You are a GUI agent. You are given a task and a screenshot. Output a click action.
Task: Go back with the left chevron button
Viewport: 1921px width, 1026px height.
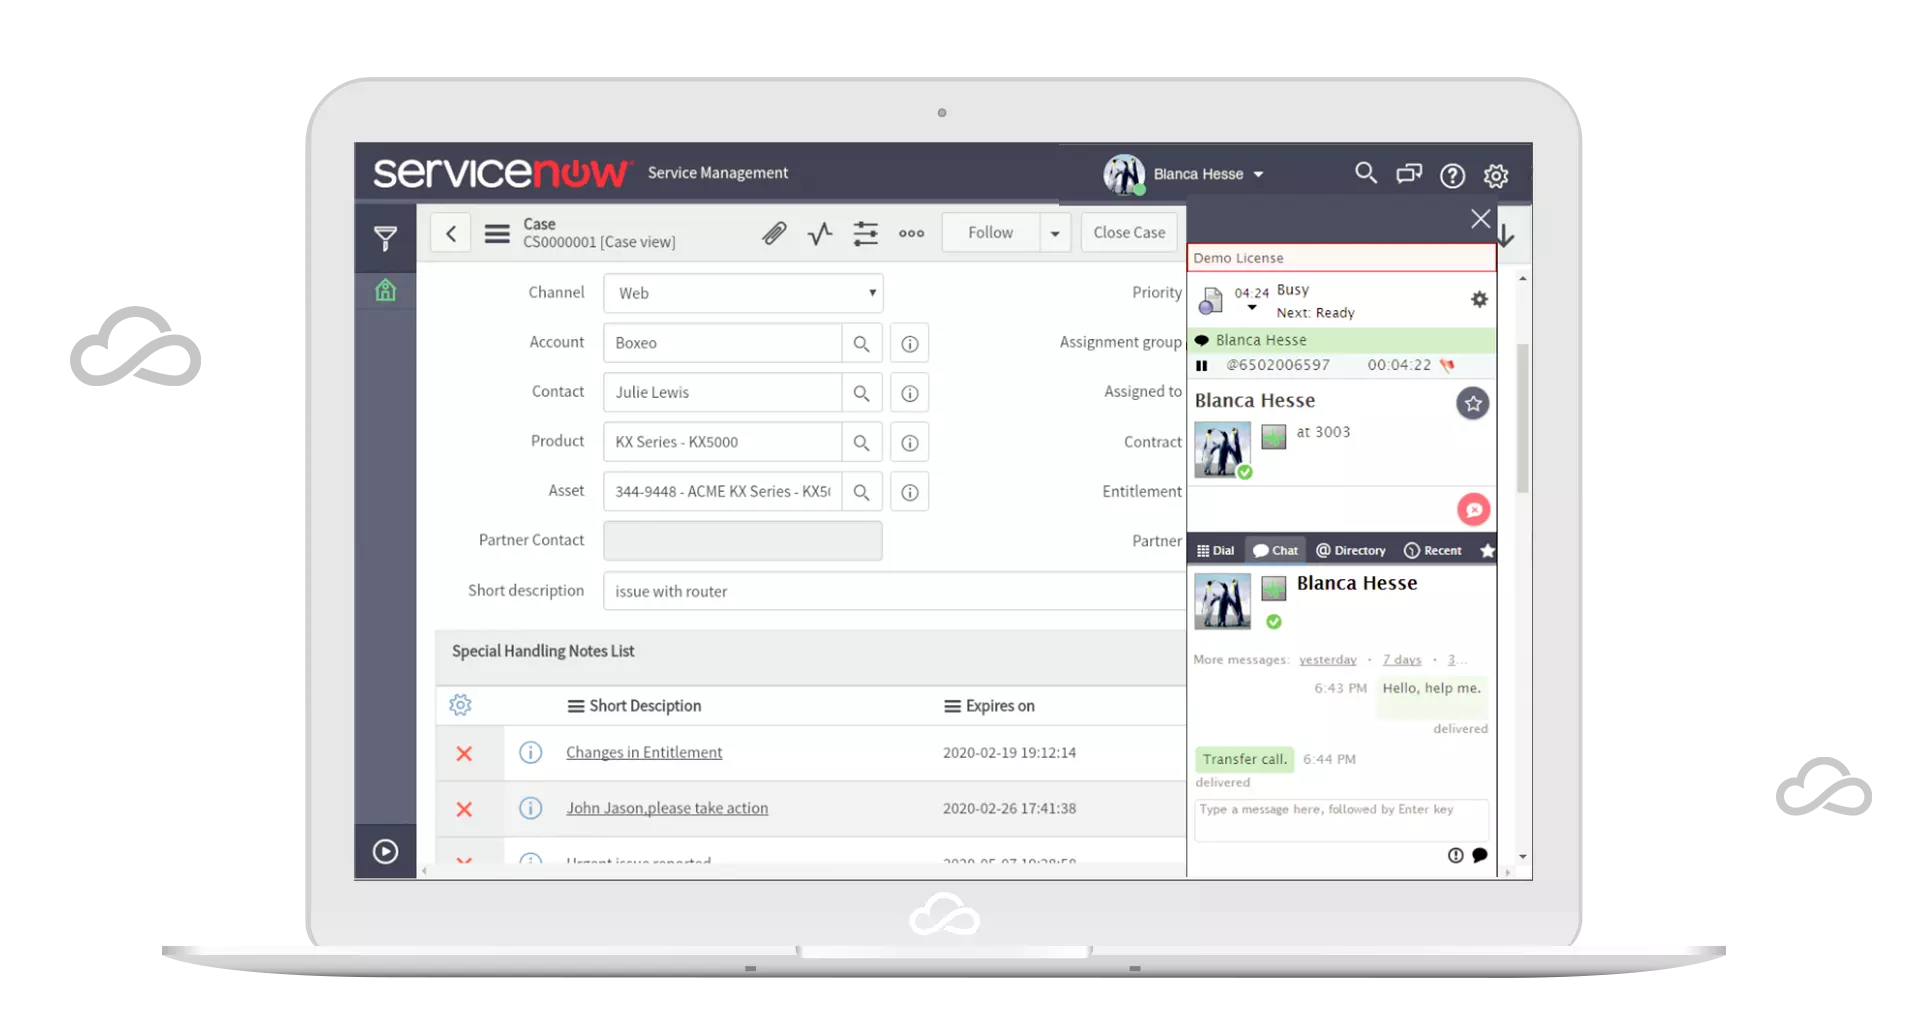(451, 233)
